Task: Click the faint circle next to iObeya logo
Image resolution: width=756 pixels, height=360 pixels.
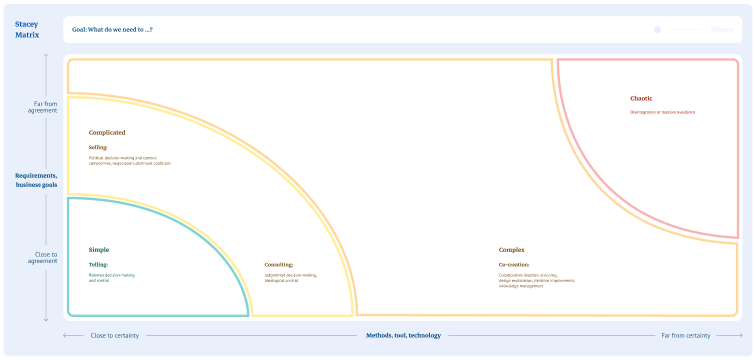Action: click(x=657, y=30)
